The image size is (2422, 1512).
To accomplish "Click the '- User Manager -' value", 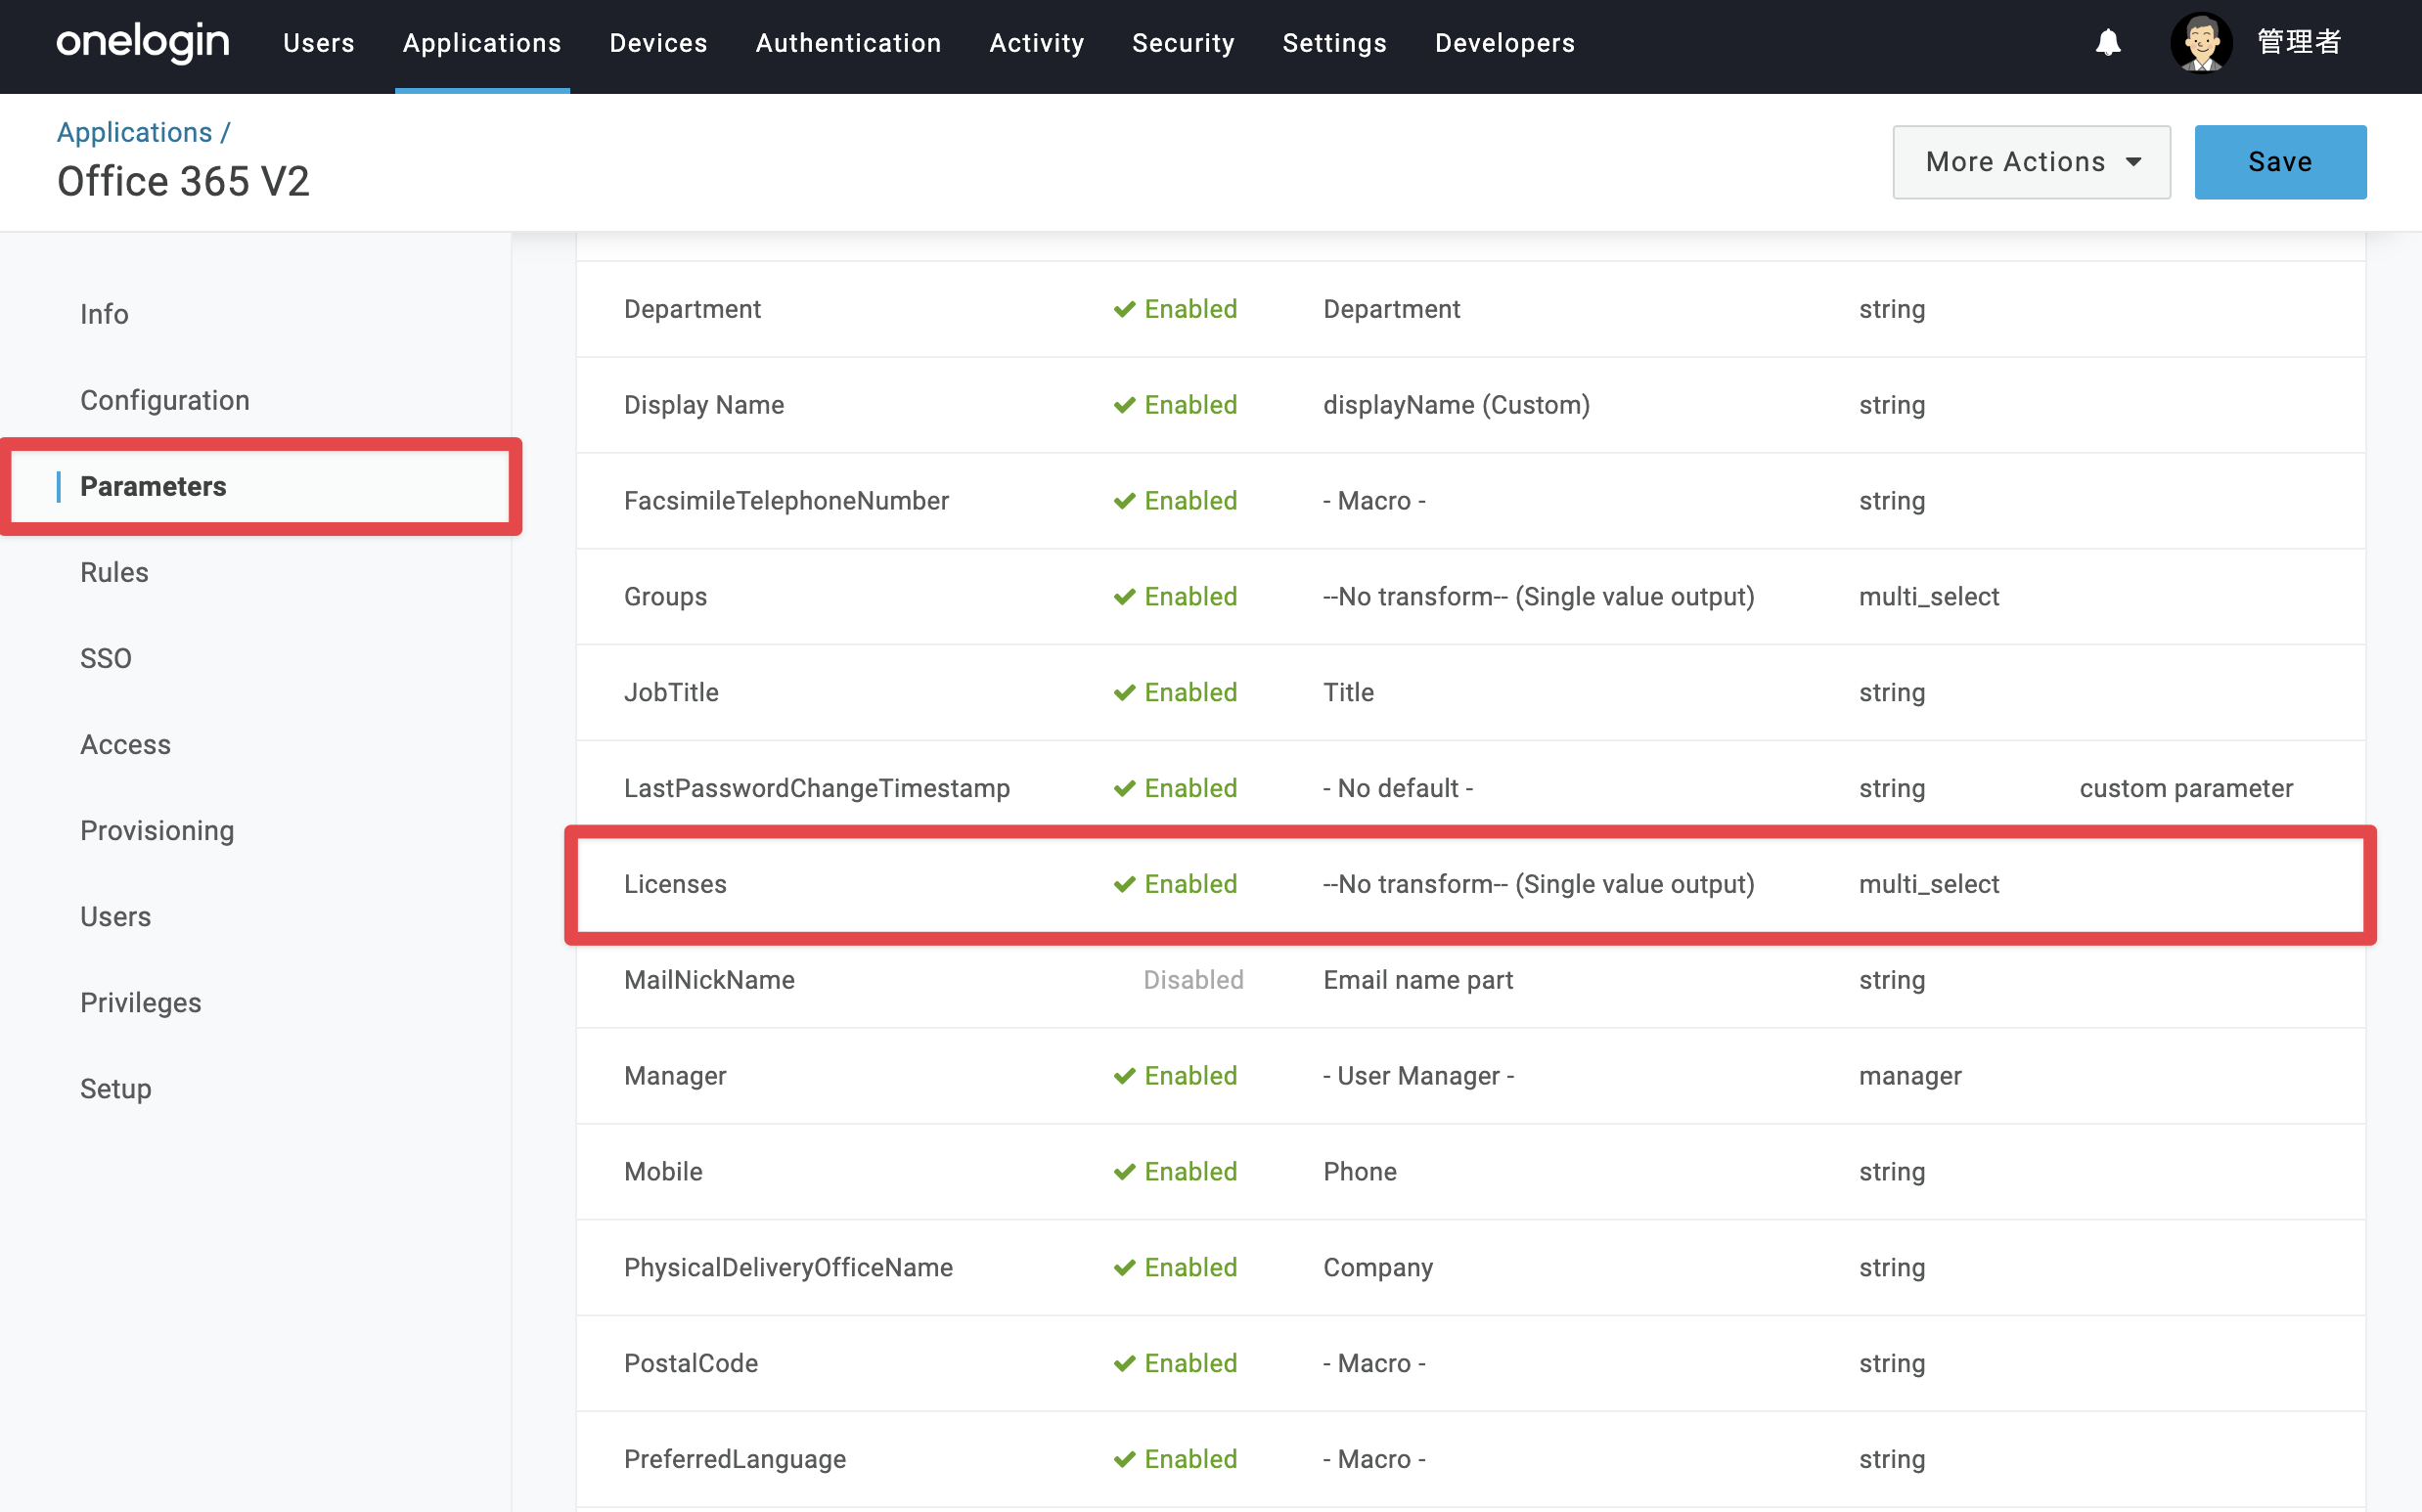I will click(x=1418, y=1076).
